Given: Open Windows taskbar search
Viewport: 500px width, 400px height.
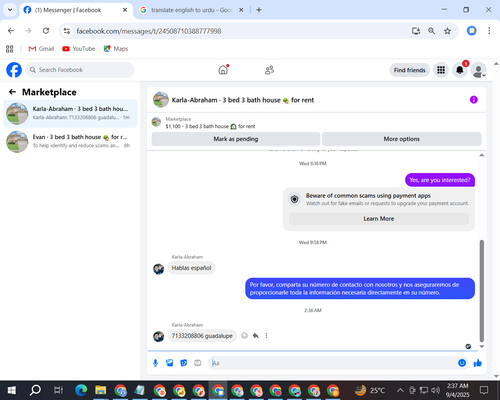Looking at the screenshot, I should point(35,390).
